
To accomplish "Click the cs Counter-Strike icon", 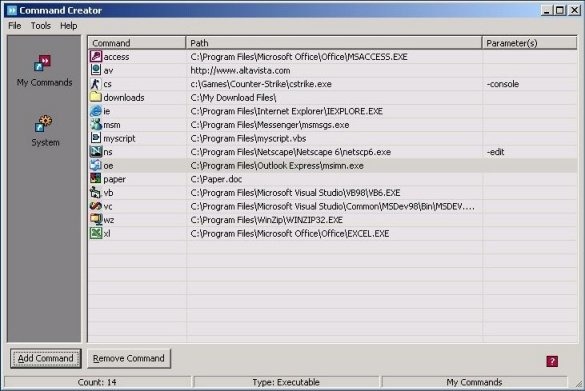I will (x=96, y=84).
